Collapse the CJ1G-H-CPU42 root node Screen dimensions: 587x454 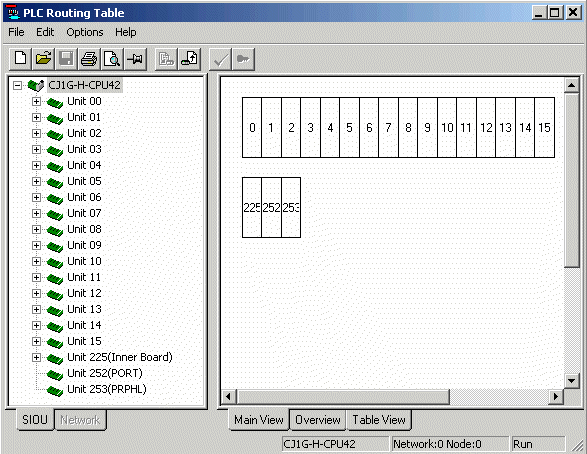17,85
